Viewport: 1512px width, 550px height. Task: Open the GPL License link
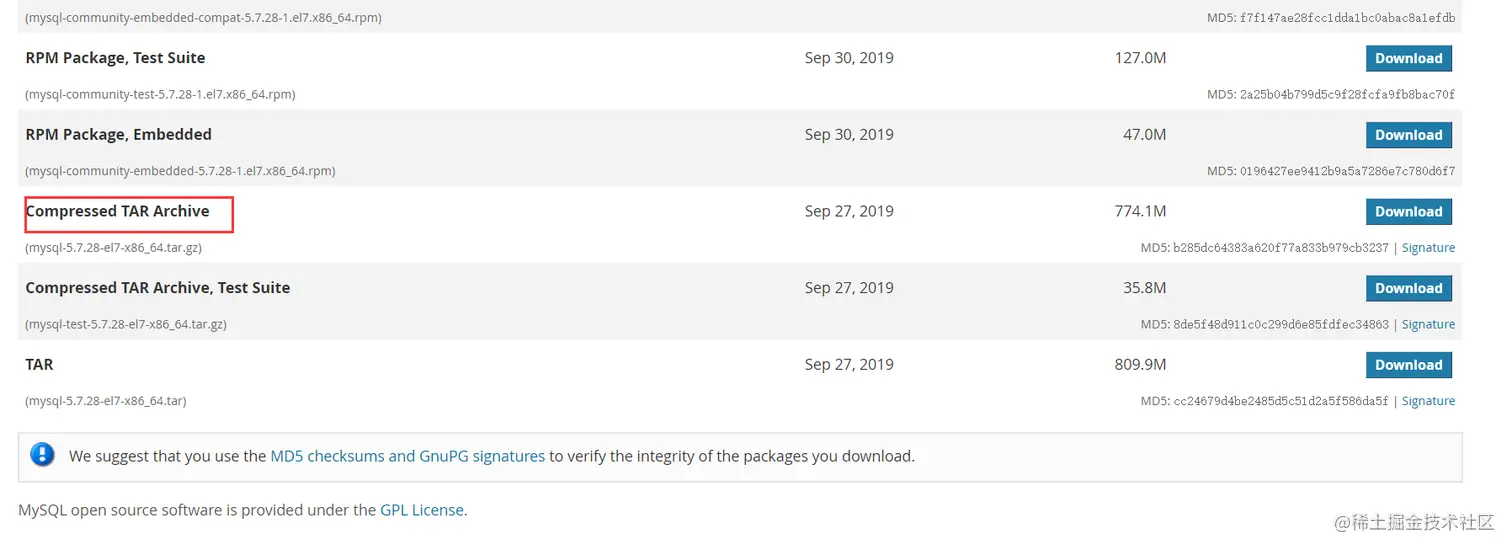[421, 510]
